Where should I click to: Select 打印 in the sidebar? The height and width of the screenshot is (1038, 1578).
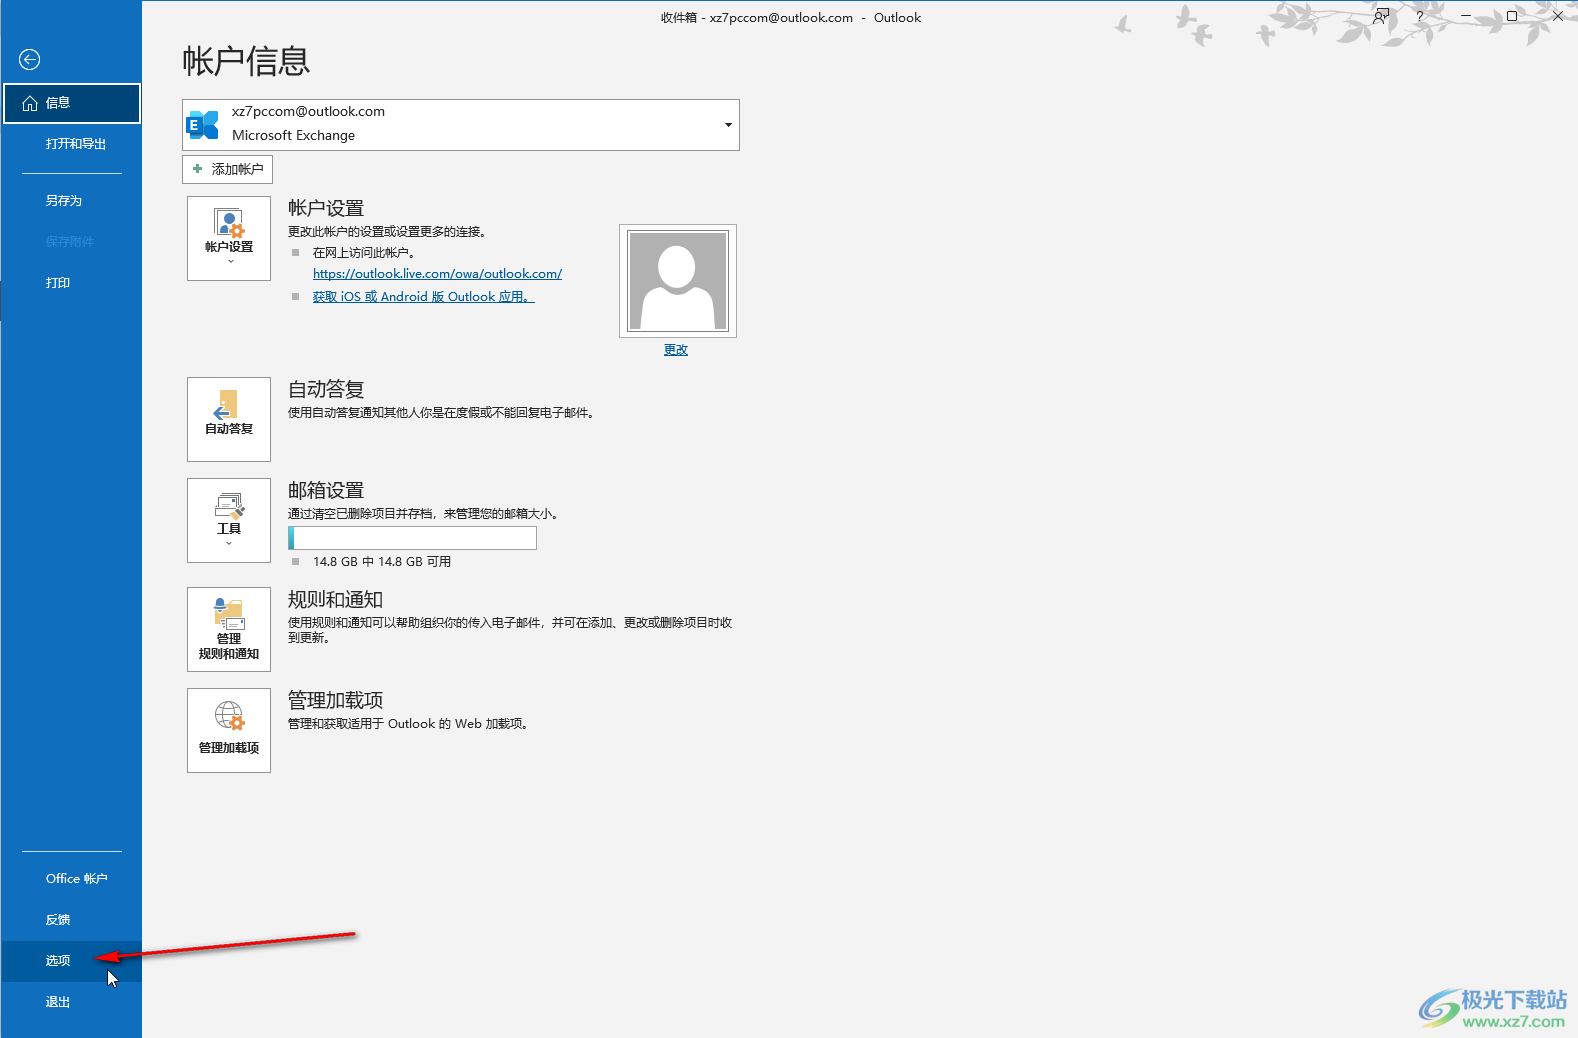(x=71, y=283)
